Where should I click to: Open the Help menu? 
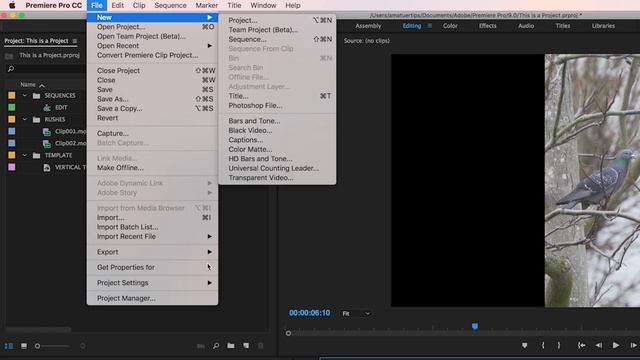pos(293,5)
